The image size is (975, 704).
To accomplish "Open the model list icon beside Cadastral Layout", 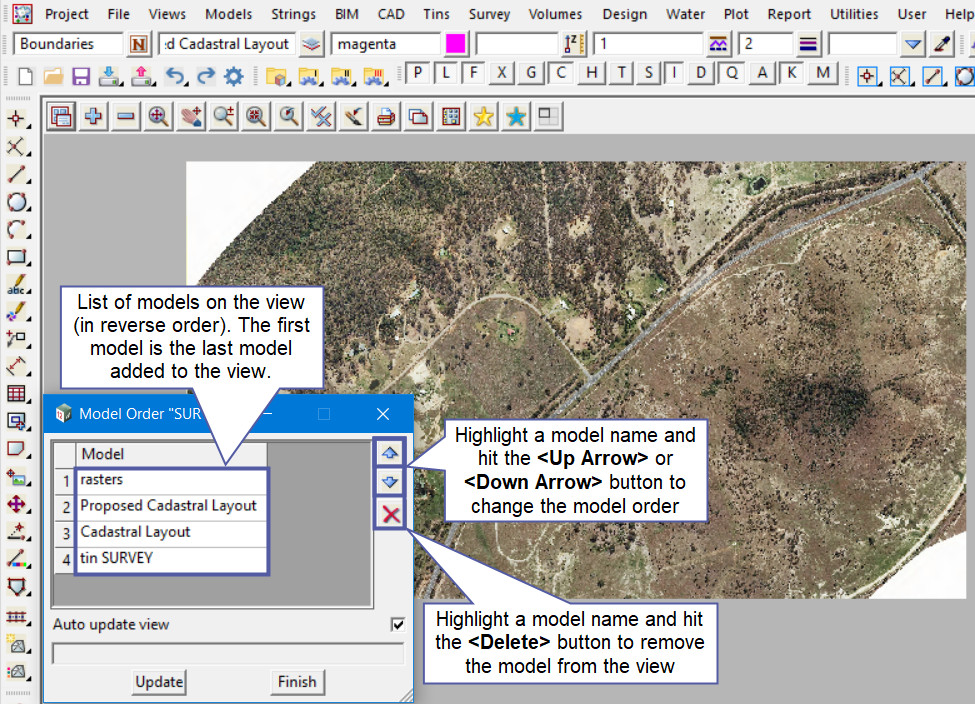I will (313, 44).
